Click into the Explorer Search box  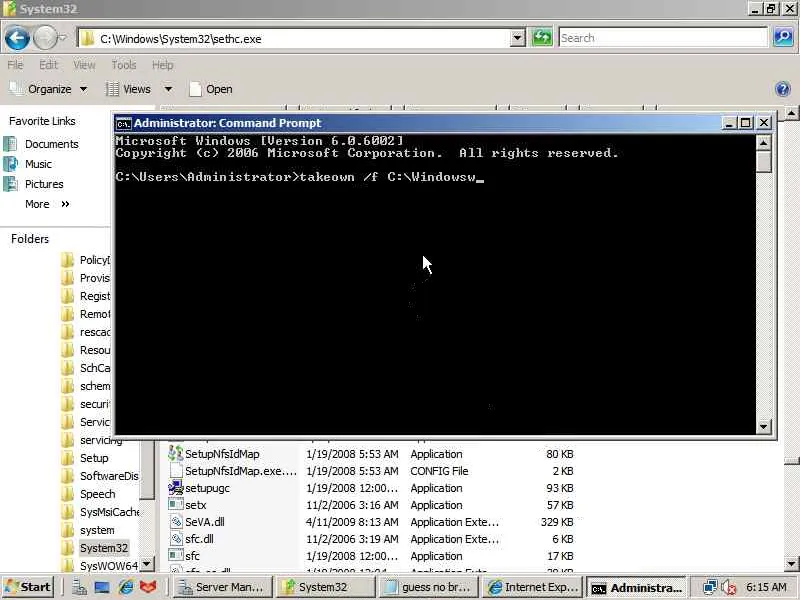pos(662,38)
